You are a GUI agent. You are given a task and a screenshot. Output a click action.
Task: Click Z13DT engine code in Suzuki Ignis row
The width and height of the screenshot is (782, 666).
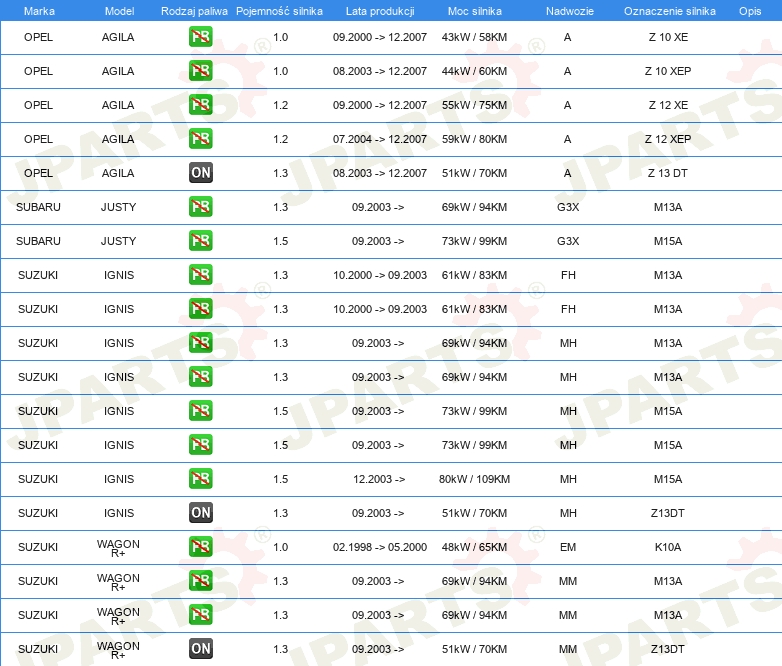pos(668,513)
